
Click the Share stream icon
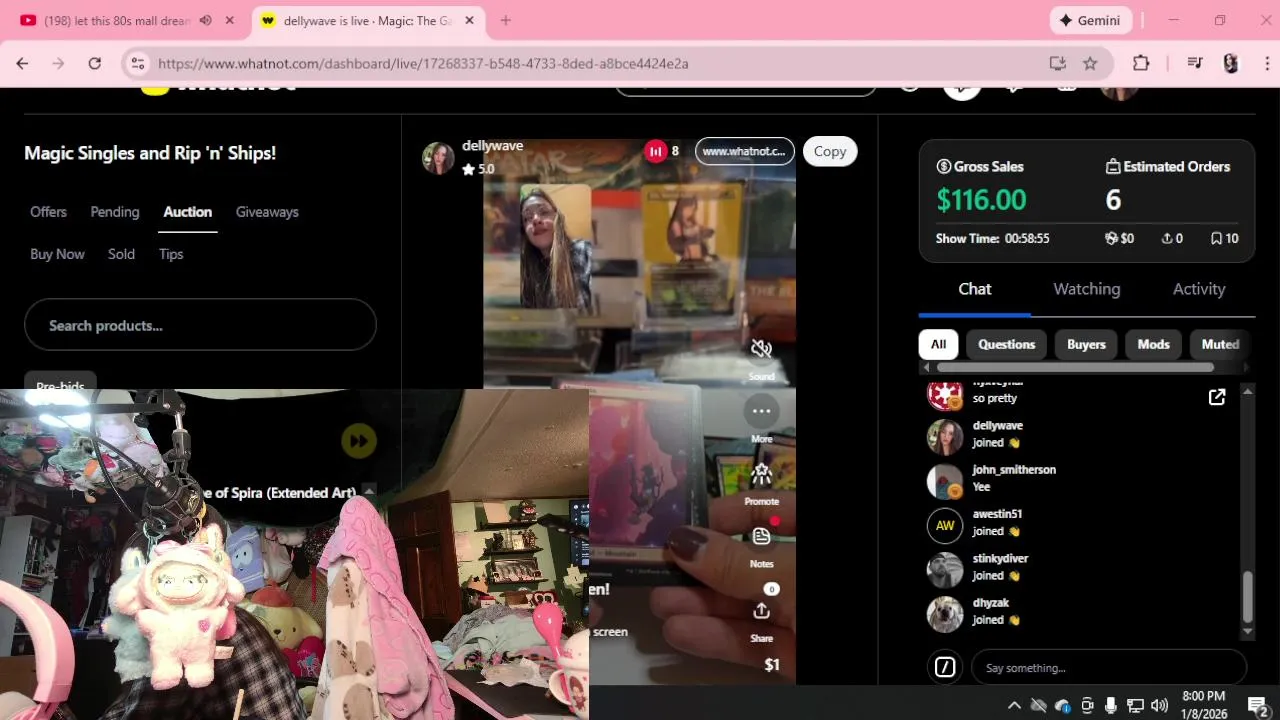point(761,611)
